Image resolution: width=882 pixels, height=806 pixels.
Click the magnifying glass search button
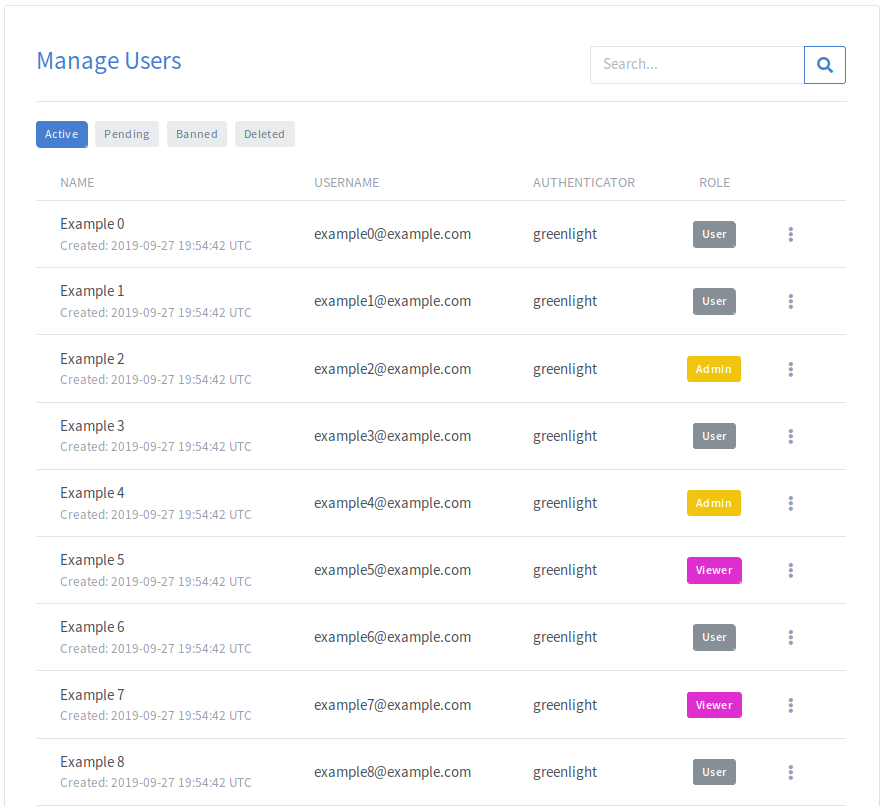[825, 65]
